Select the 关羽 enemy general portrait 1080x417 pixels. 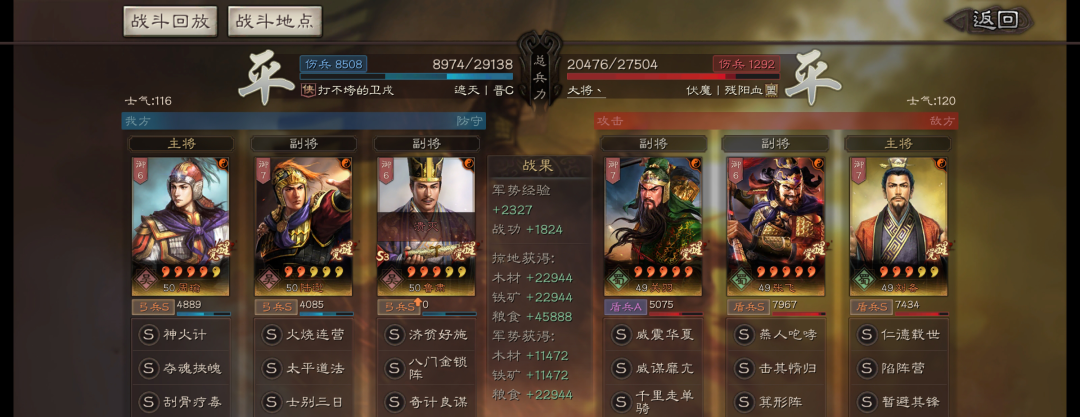click(x=653, y=226)
